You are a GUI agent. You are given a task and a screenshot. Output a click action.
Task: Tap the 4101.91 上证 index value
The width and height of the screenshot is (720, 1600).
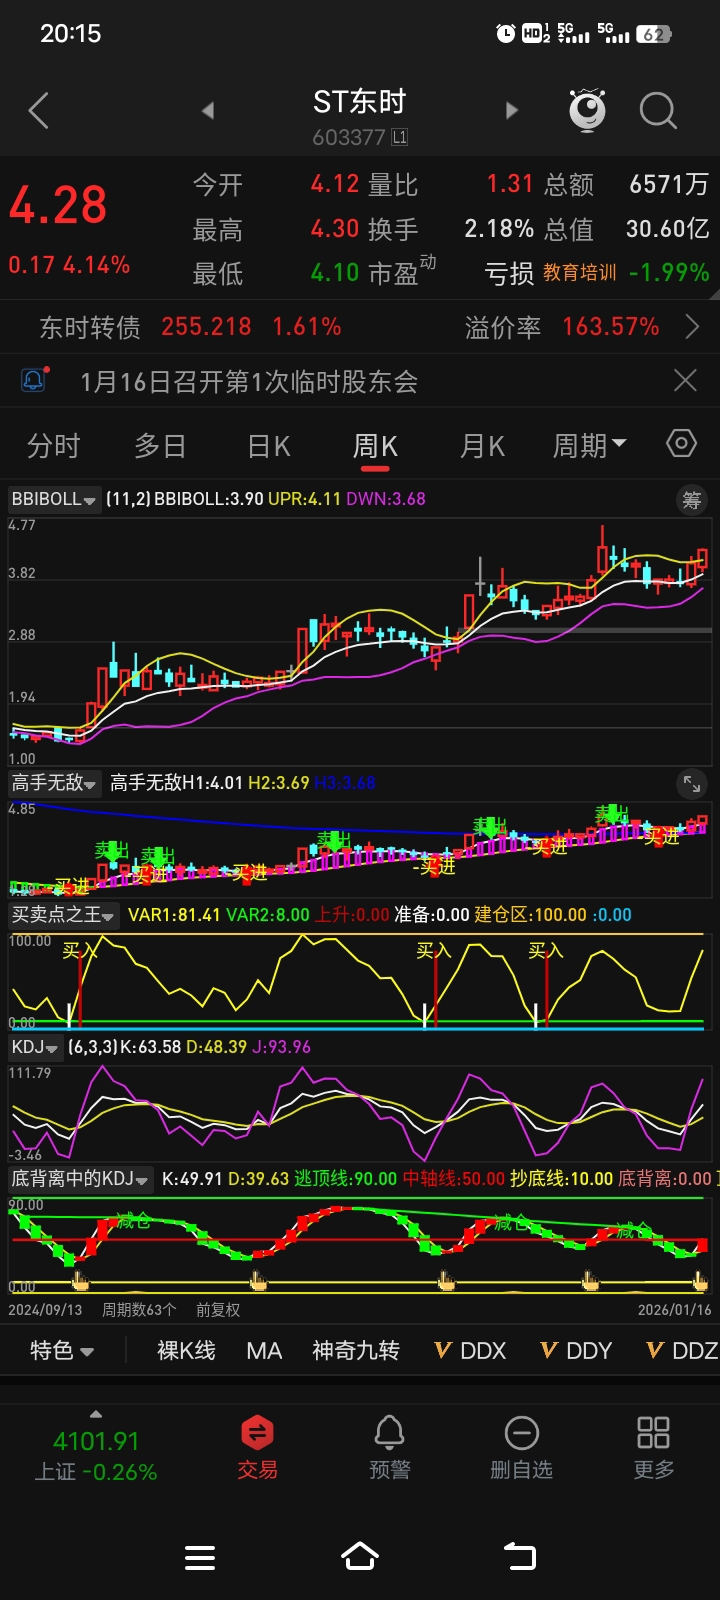tap(96, 1441)
